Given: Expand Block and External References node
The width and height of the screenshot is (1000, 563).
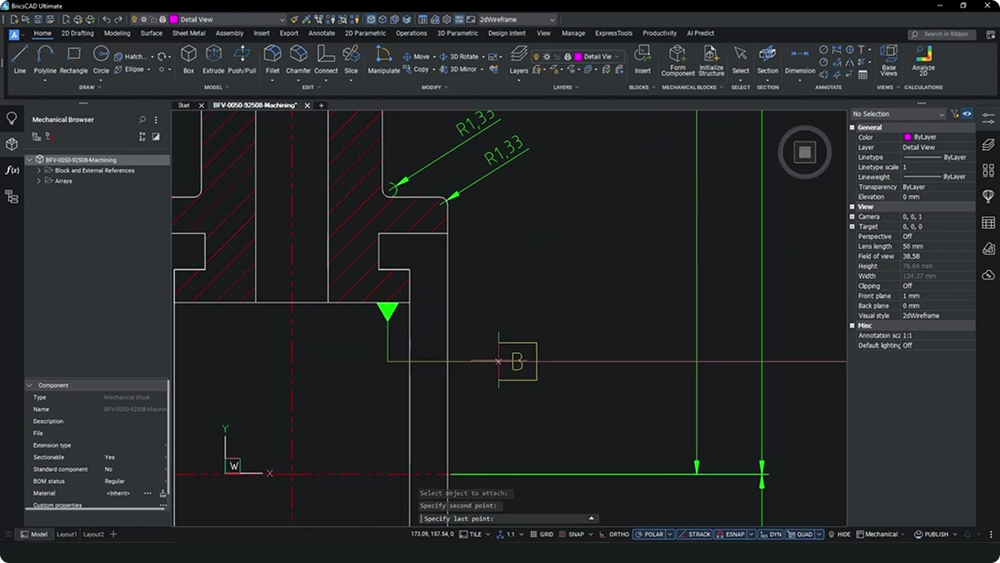Looking at the screenshot, I should coord(39,171).
